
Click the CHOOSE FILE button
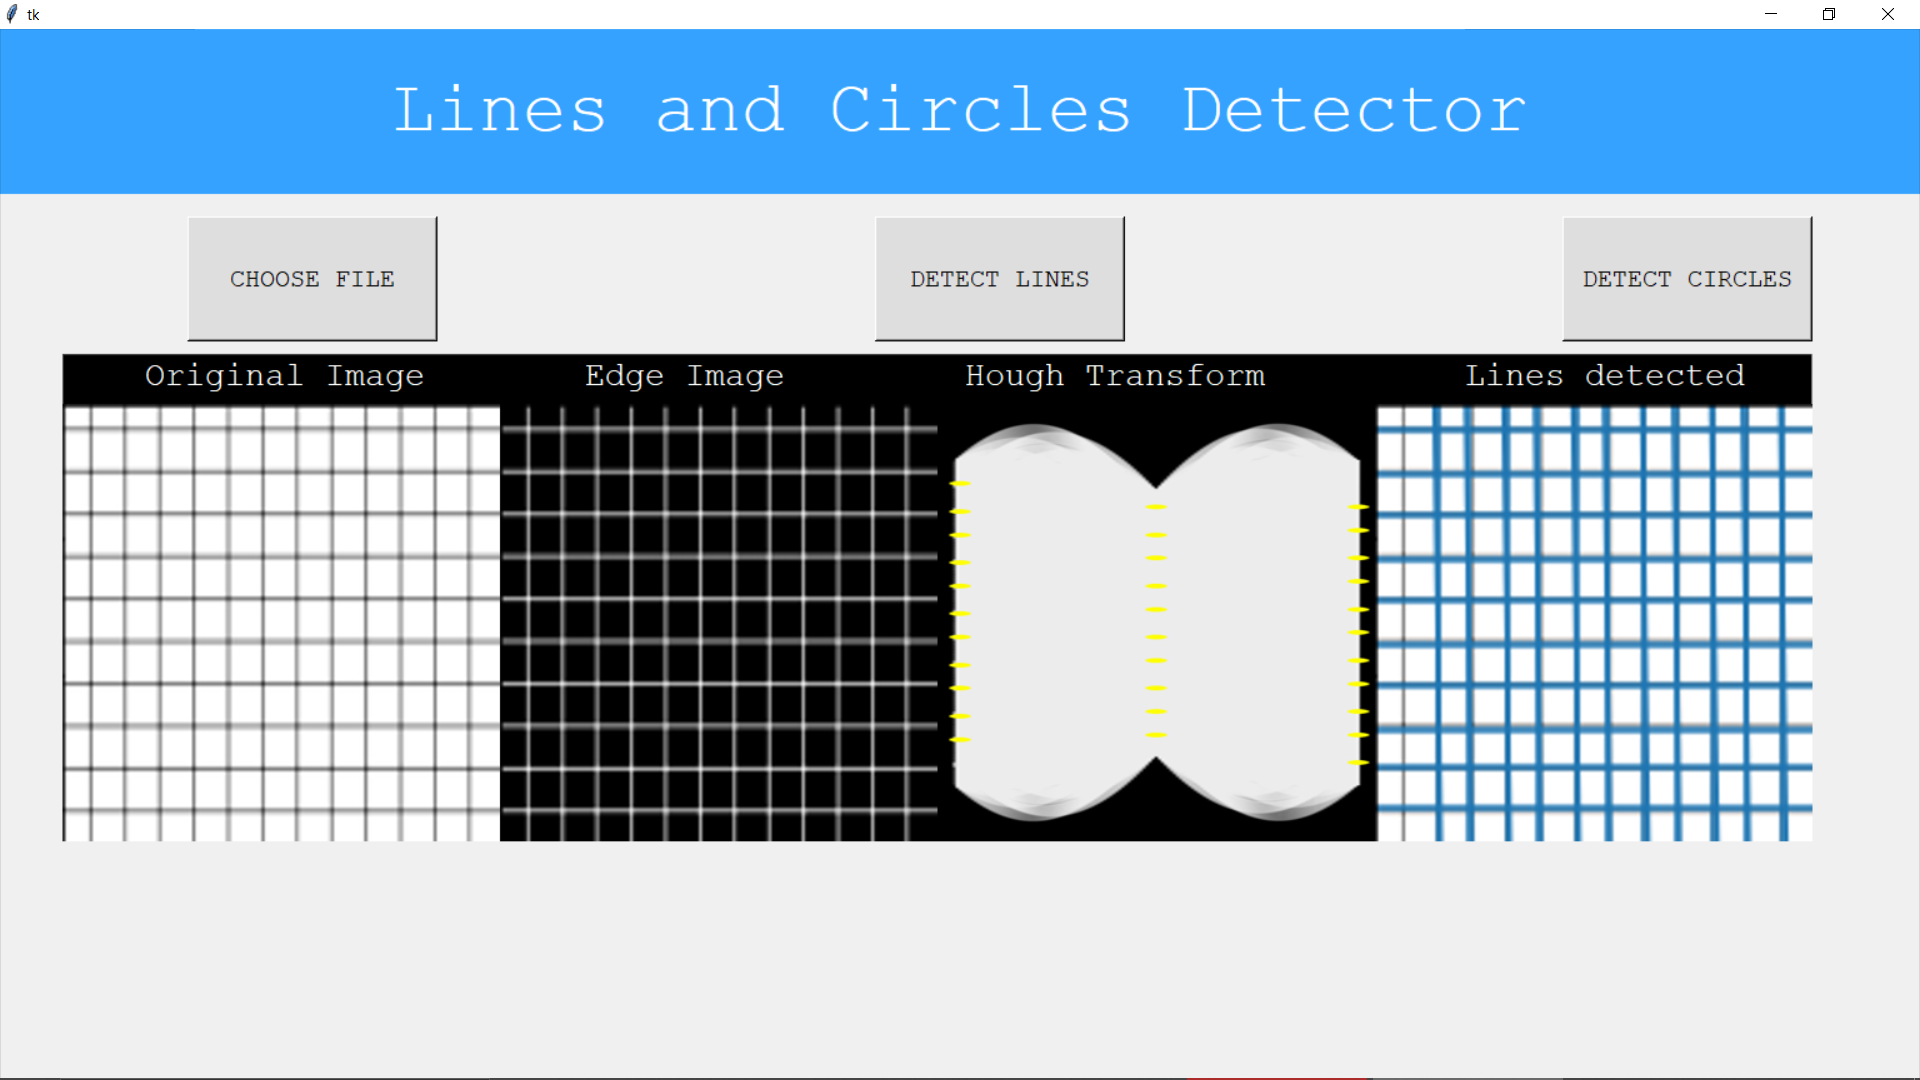312,278
